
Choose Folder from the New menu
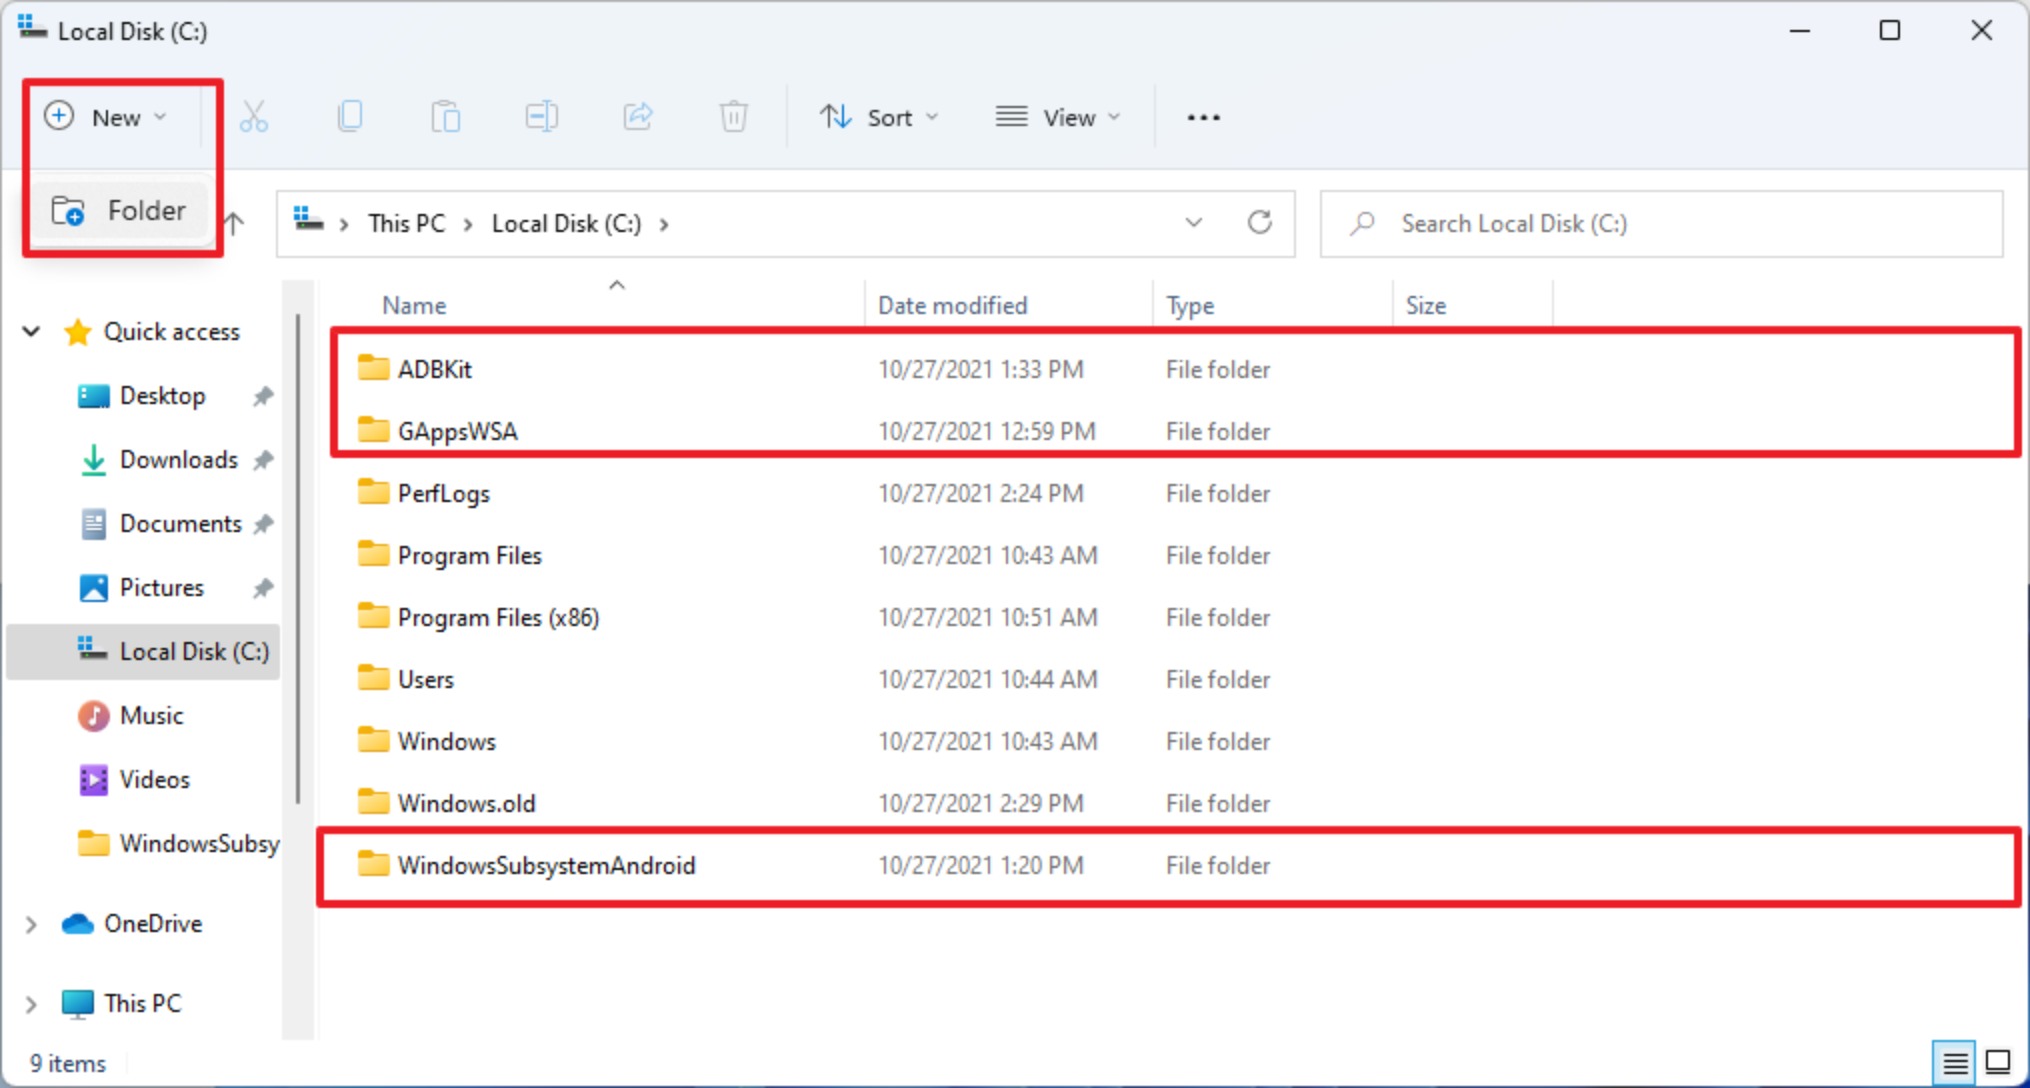point(120,211)
